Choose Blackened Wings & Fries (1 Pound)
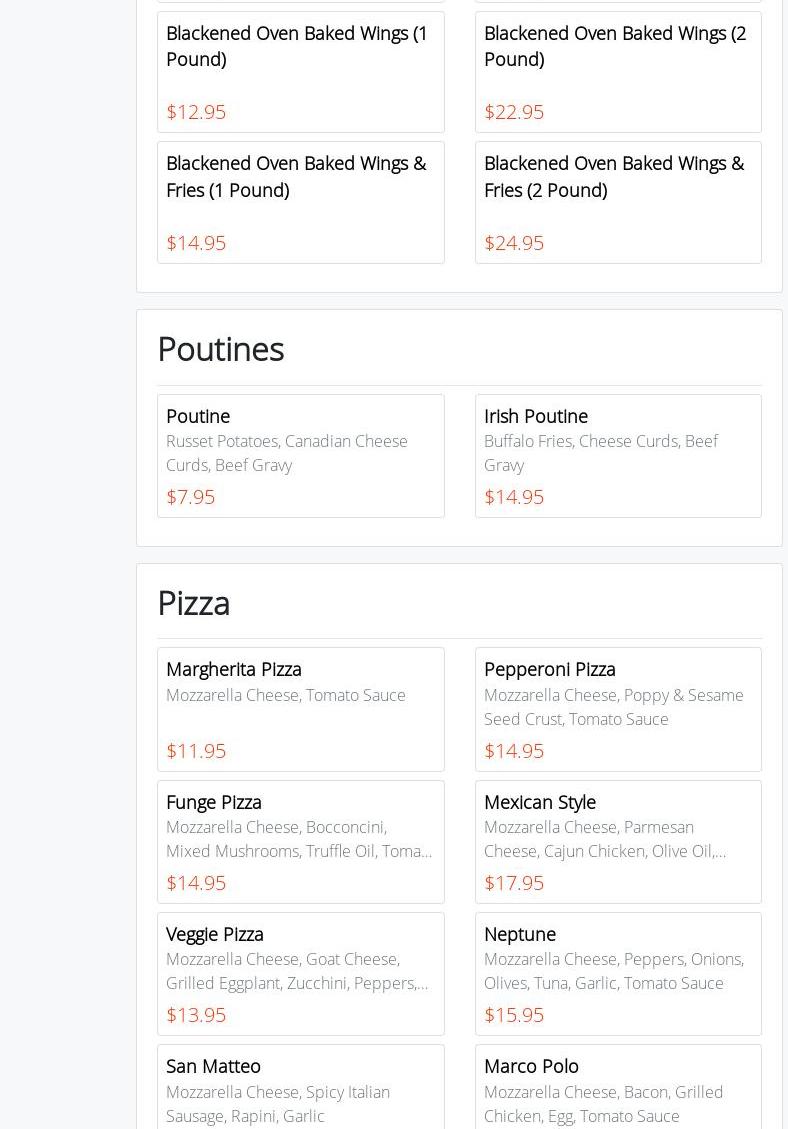Image resolution: width=788 pixels, height=1129 pixels. click(300, 202)
